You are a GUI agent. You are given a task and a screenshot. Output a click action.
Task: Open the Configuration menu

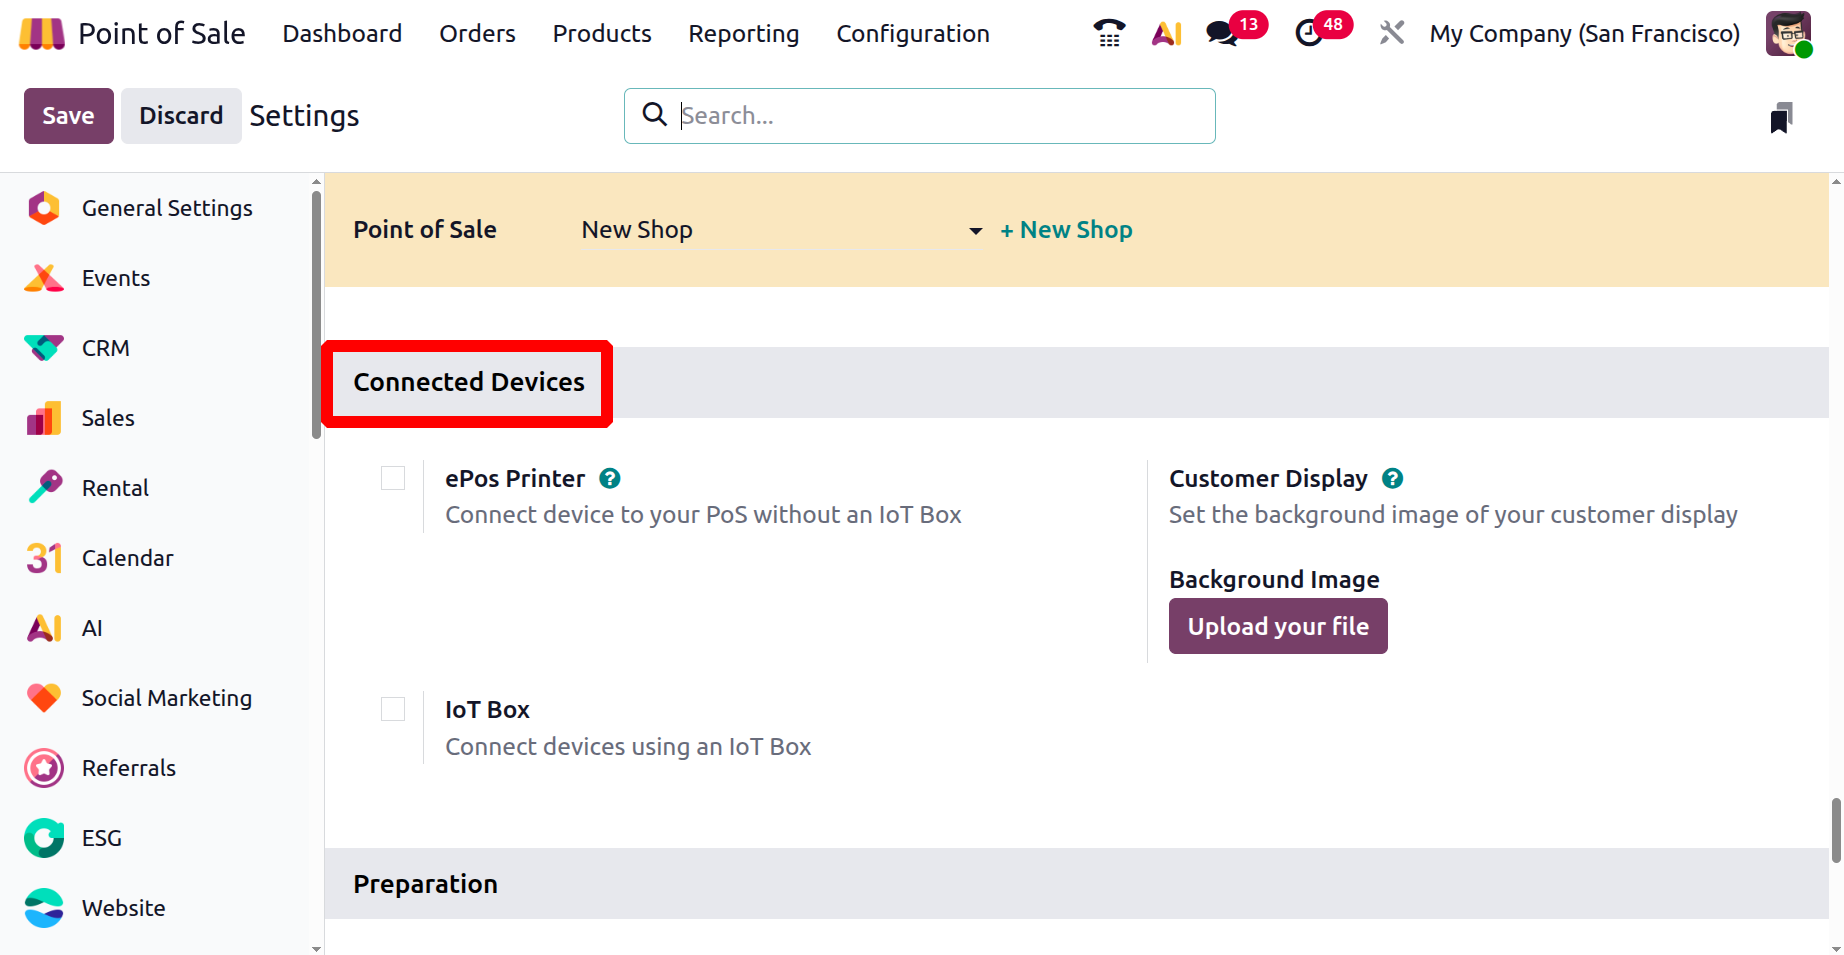tap(912, 34)
